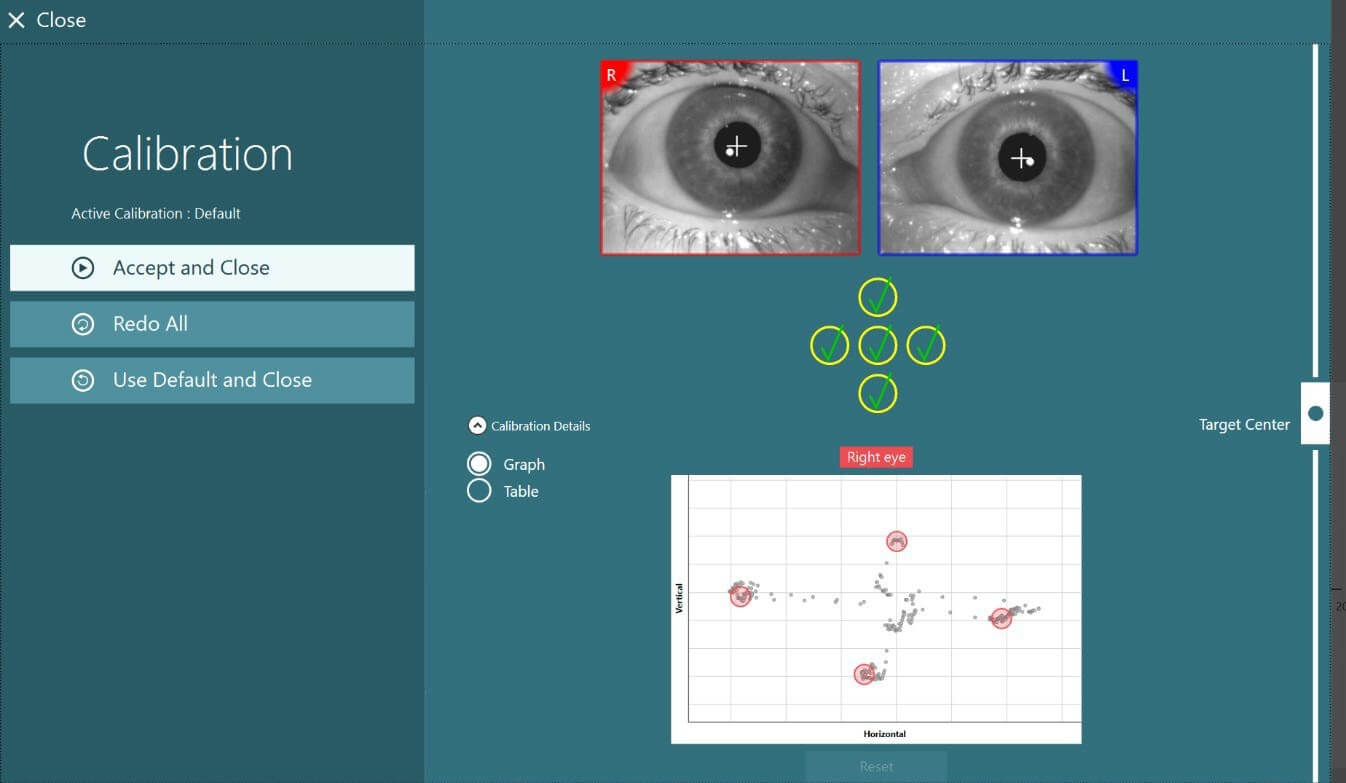This screenshot has width=1346, height=783.
Task: Click the disabled Reset button below the graph
Action: [876, 765]
